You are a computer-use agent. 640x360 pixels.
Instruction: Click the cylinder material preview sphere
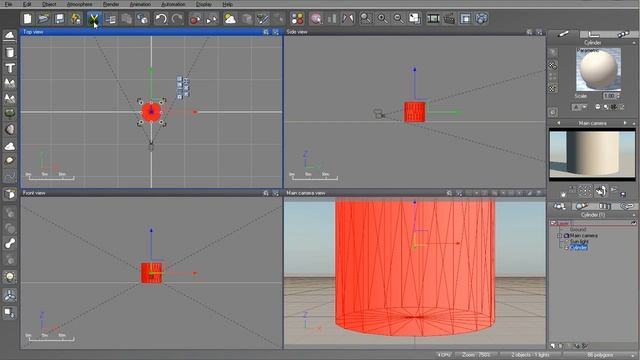(598, 69)
